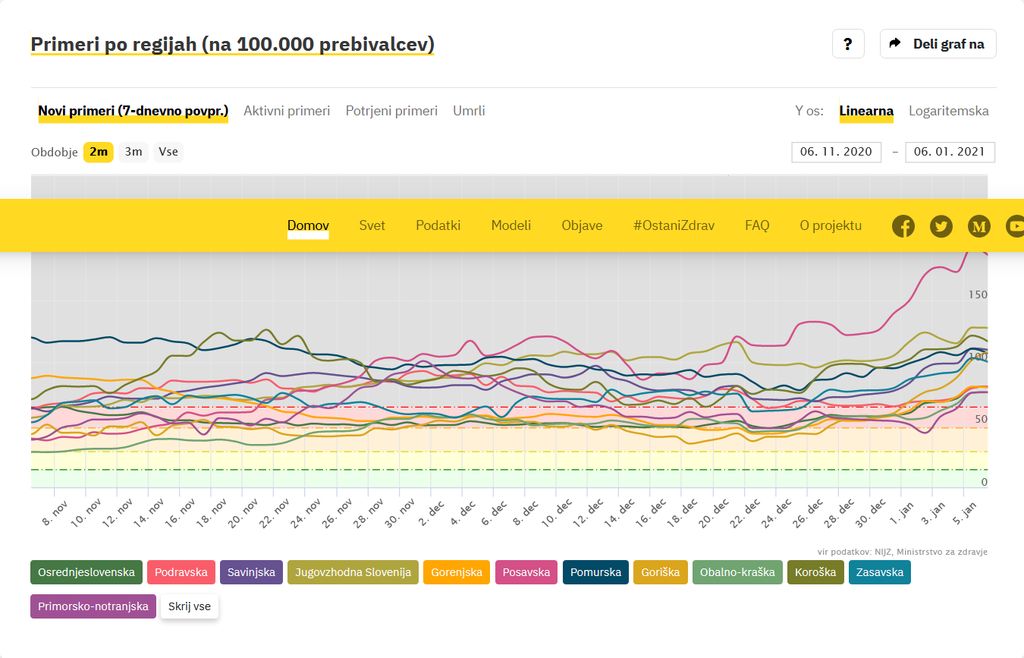The height and width of the screenshot is (658, 1024).
Task: Switch to Umrli tab
Action: [x=469, y=111]
